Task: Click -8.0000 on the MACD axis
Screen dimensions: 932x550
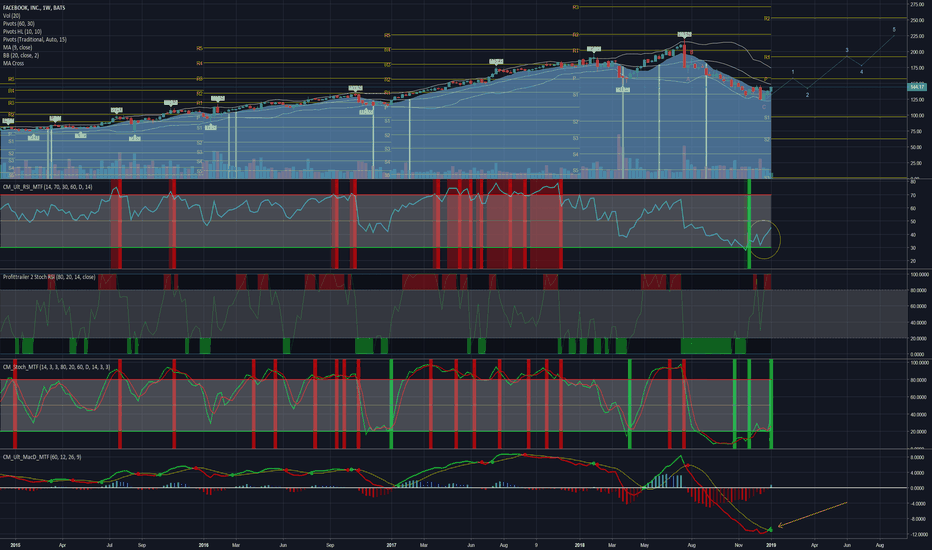Action: (917, 519)
